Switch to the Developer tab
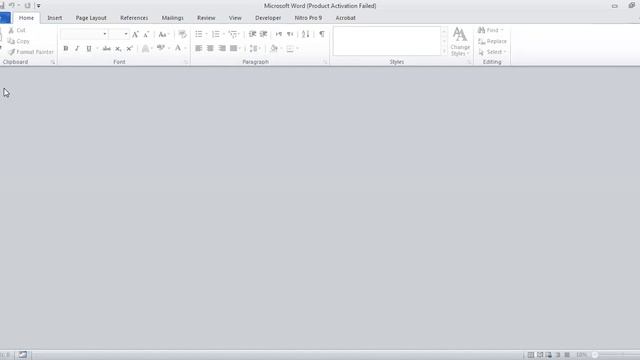640x360 pixels. 268,18
